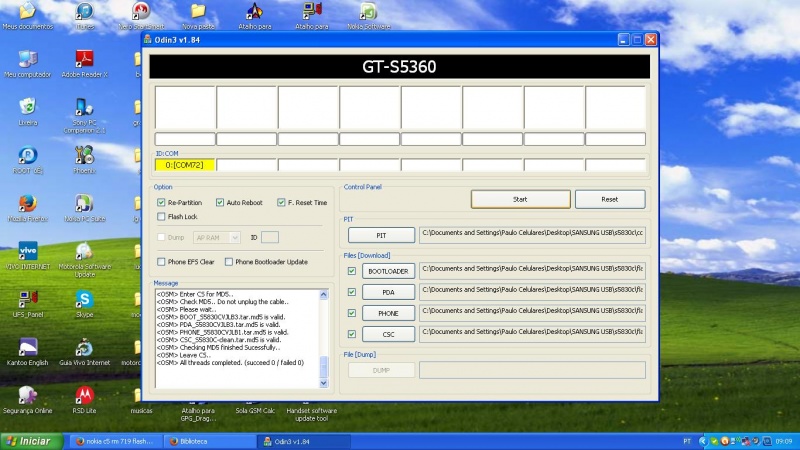Open the Iniciar start menu

click(31, 441)
